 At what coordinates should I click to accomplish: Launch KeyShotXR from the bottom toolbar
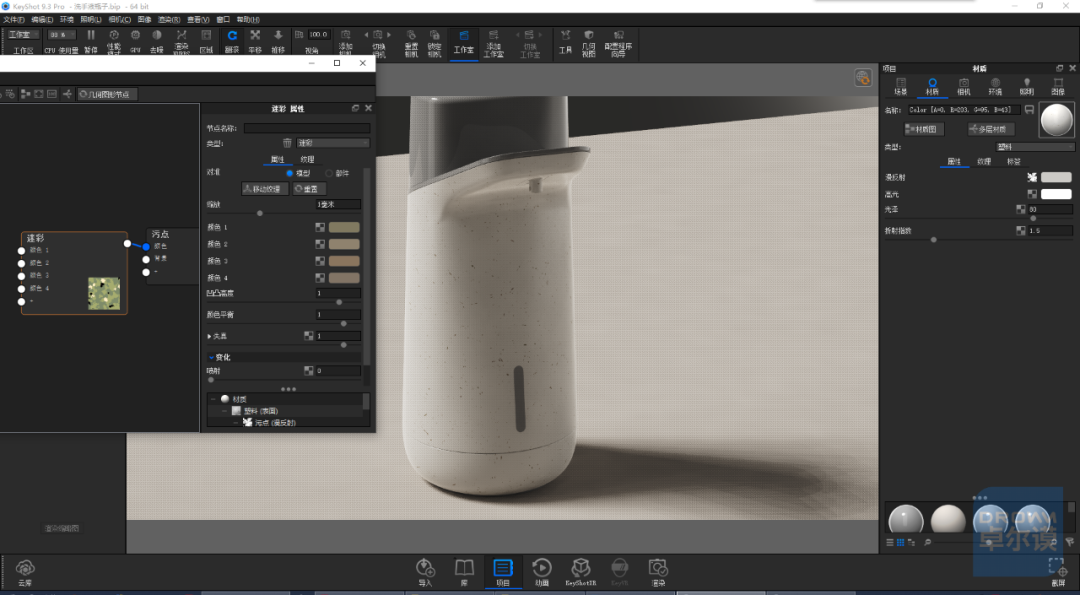581,572
